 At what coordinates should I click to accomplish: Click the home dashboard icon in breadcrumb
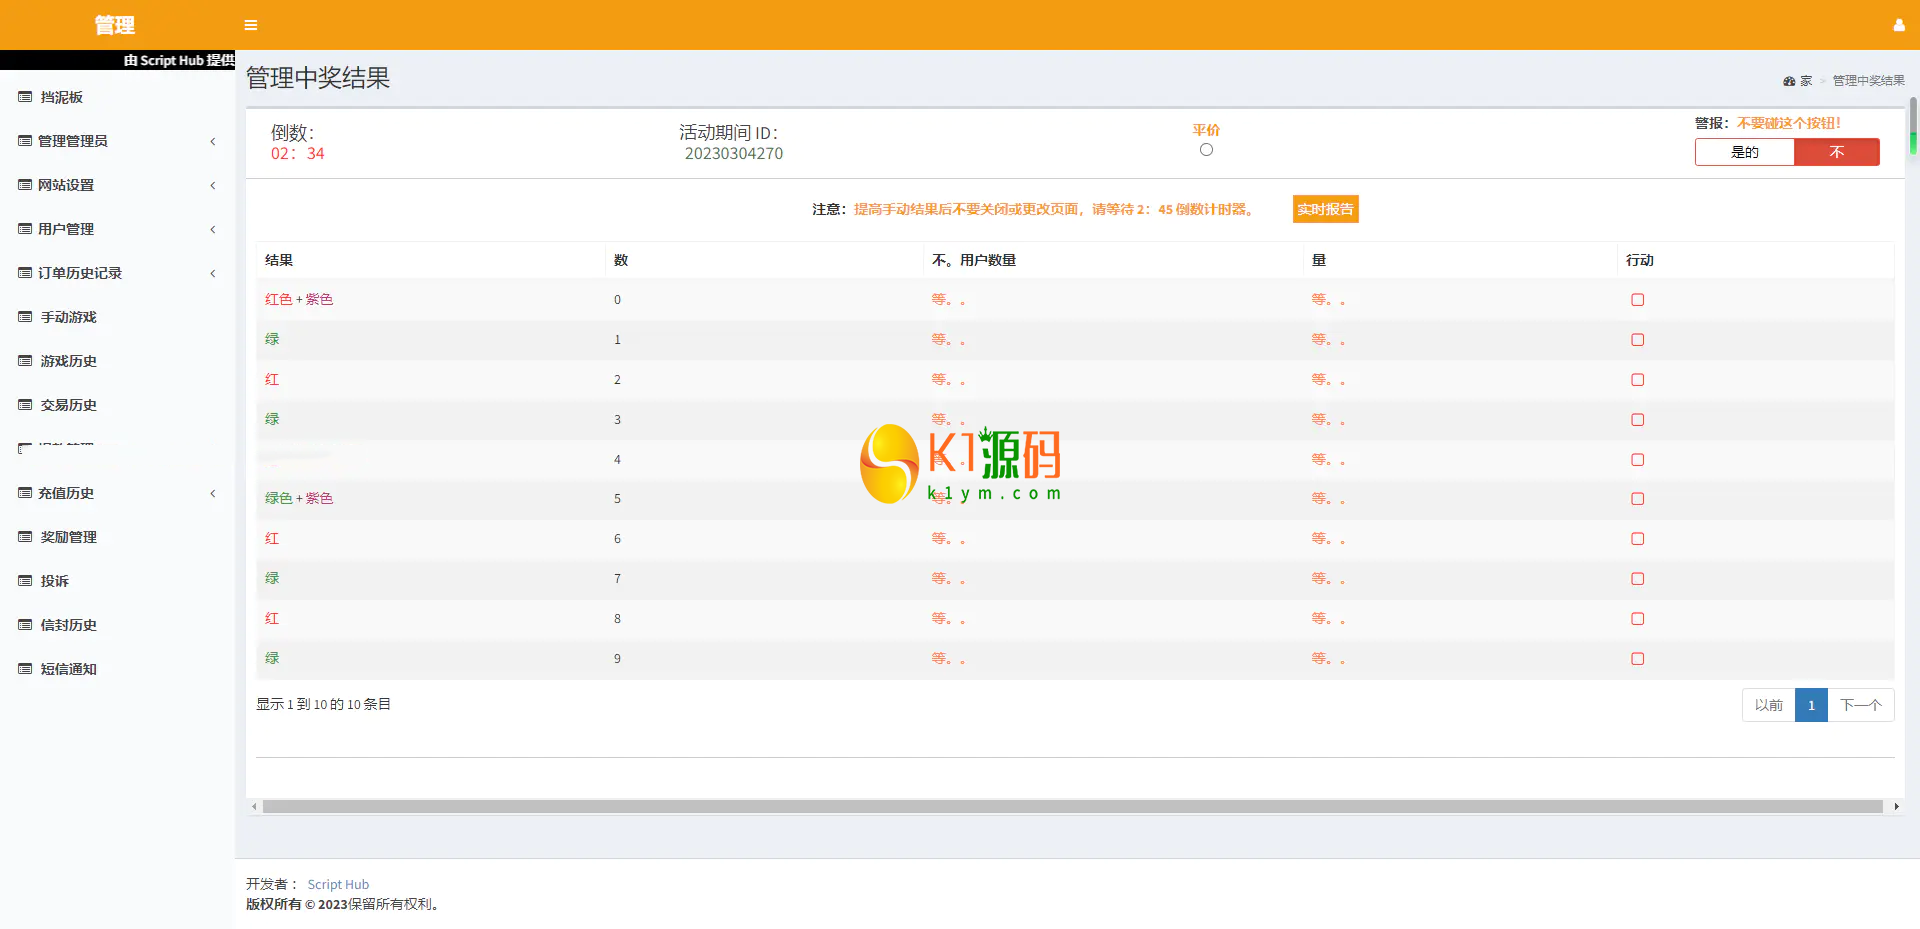1789,81
